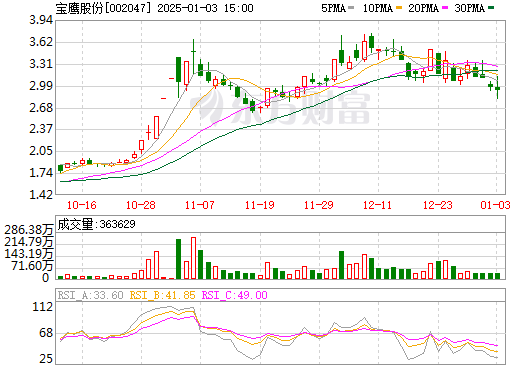Click the 112 RSI axis label
Screen dimensions: 520x365
click(x=43, y=307)
